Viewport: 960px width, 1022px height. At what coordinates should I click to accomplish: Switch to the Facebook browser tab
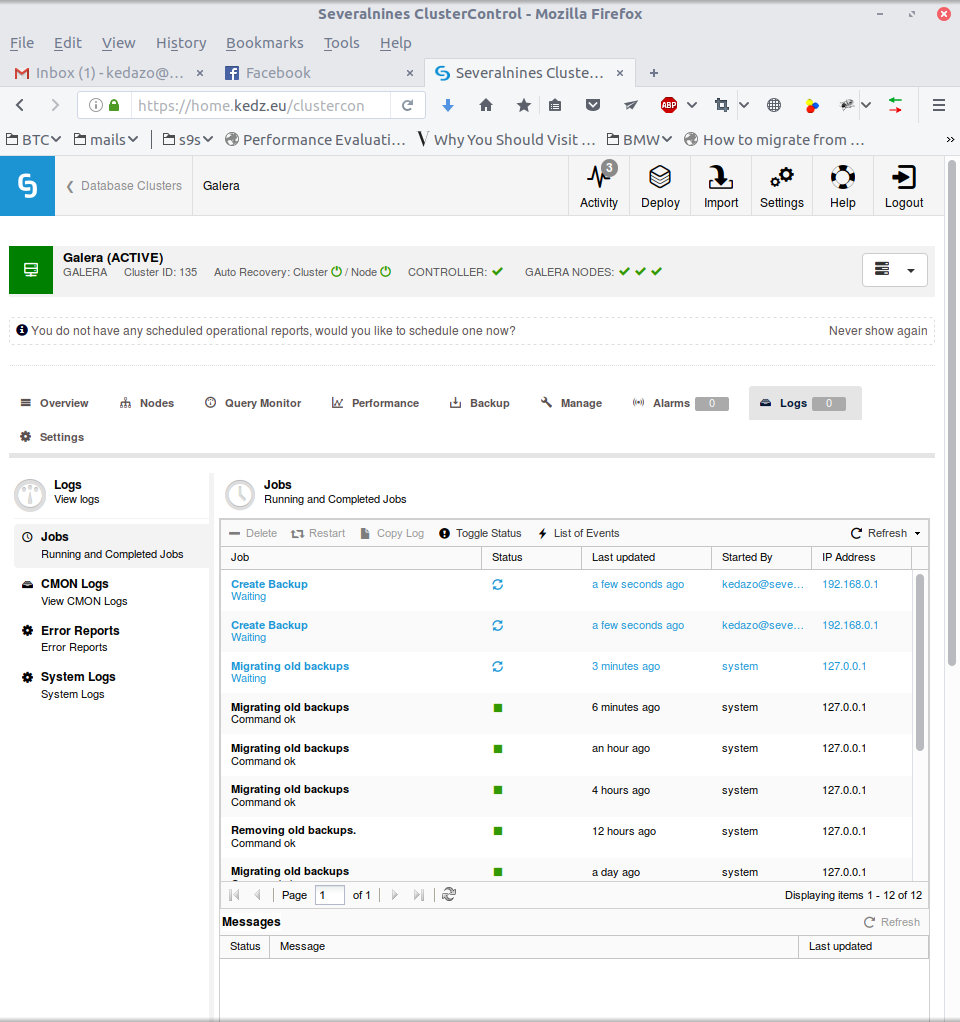pyautogui.click(x=317, y=73)
